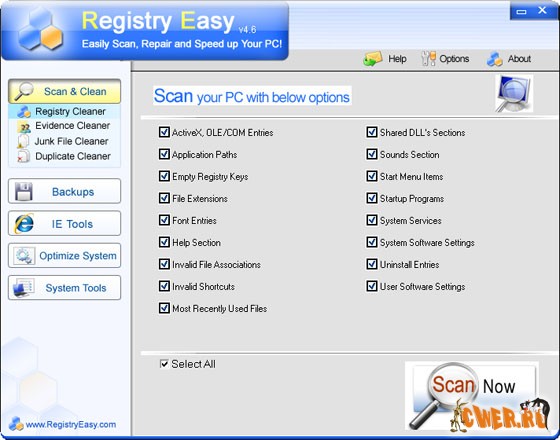Toggle Help Section checkbox

click(164, 242)
